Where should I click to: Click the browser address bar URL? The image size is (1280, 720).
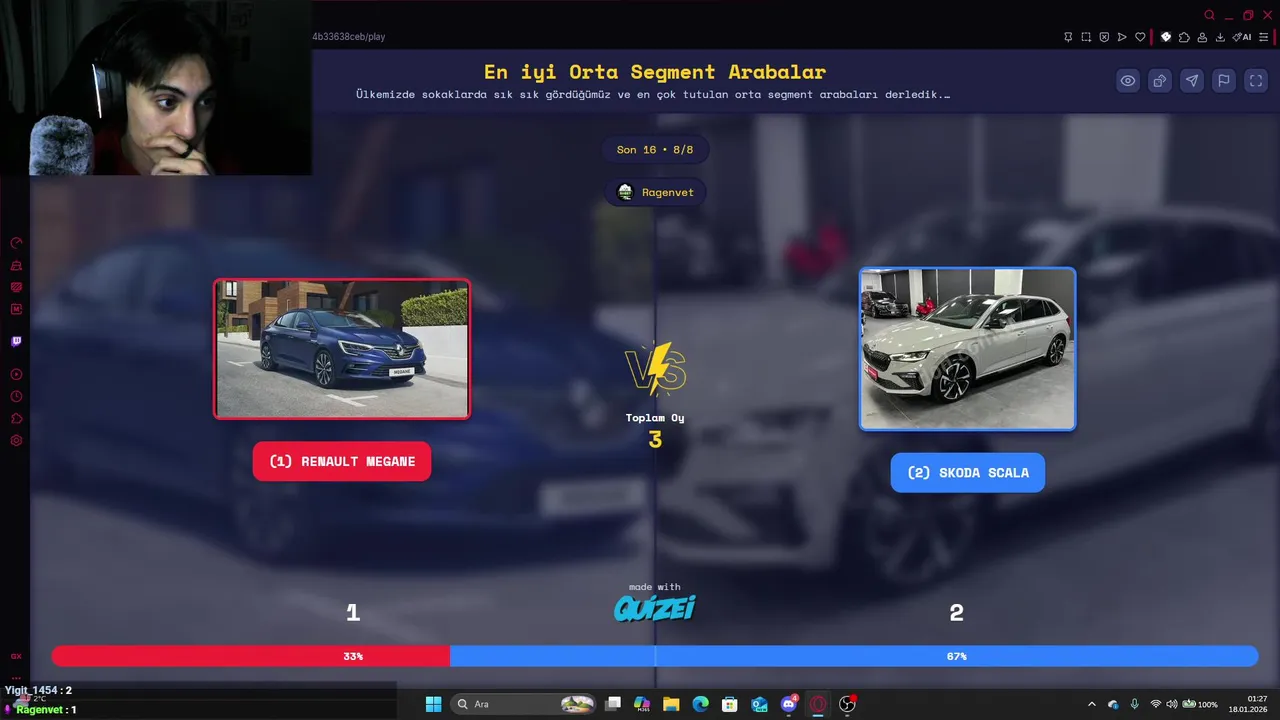click(x=349, y=37)
